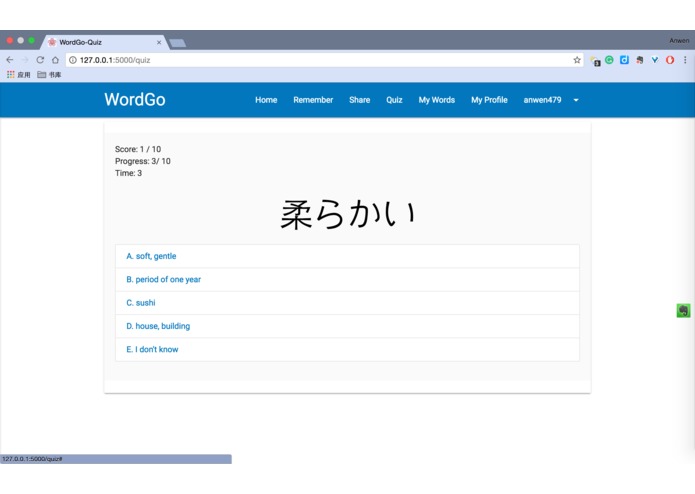Open the browser home page icon

tap(55, 60)
